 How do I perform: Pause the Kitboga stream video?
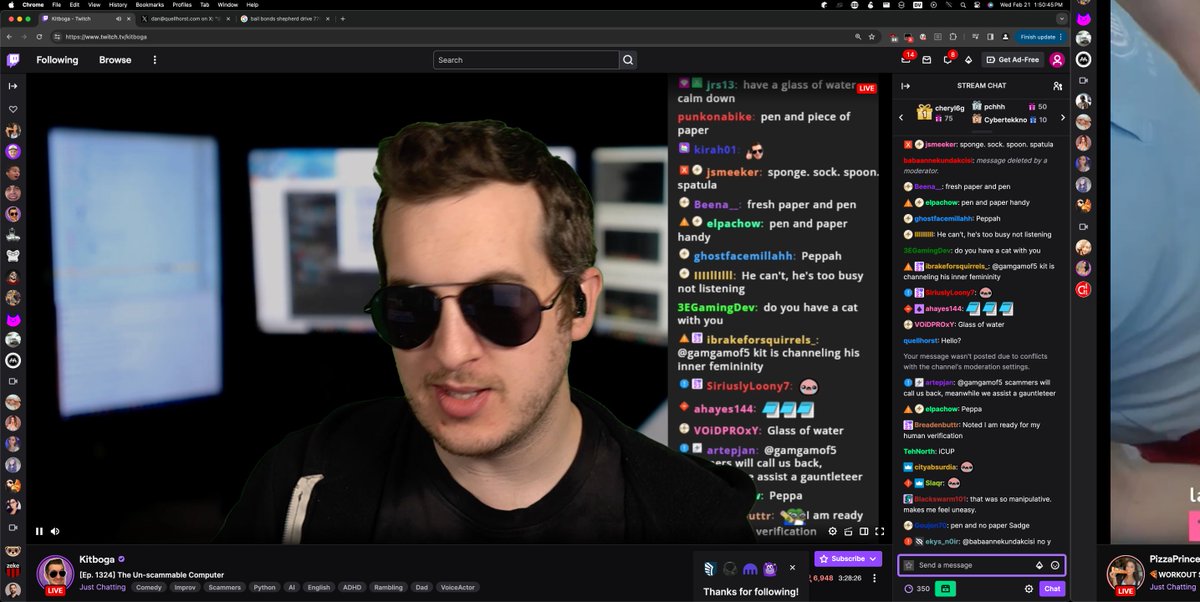[x=40, y=531]
